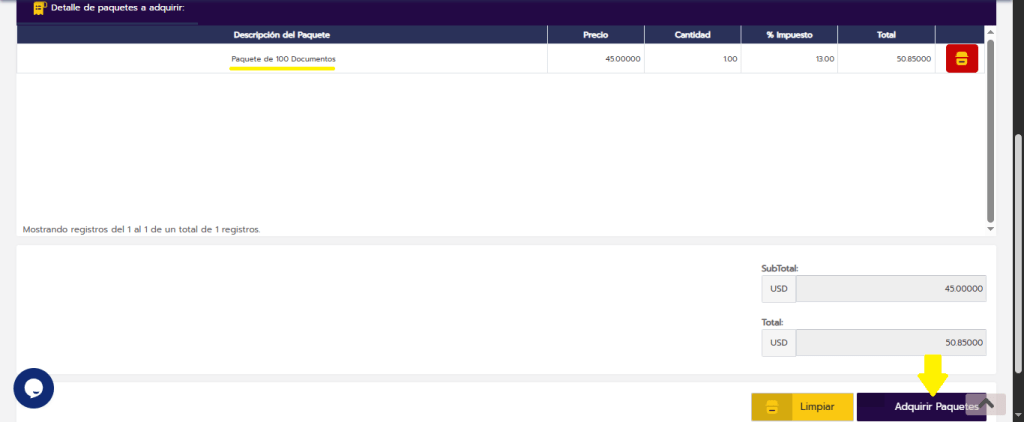Viewport: 1024px width, 422px height.
Task: Click the Cantidad column header
Action: coord(692,34)
